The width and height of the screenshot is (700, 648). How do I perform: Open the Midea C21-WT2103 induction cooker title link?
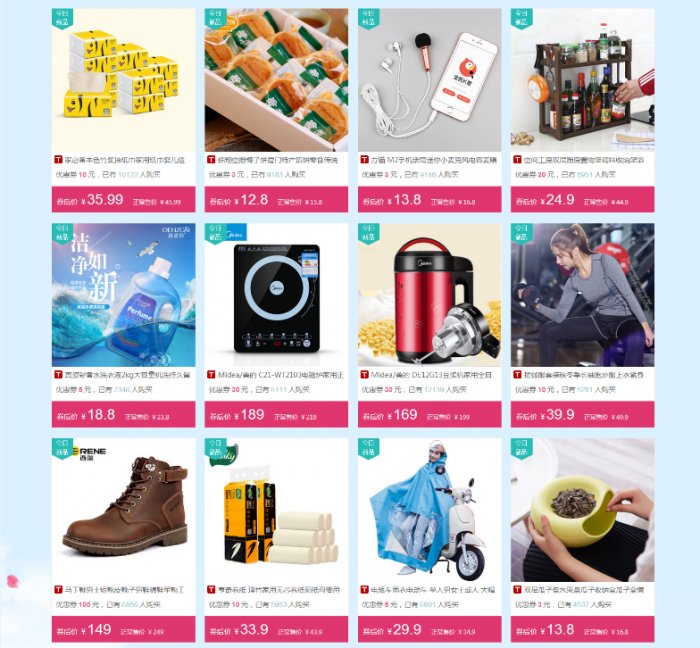click(281, 375)
